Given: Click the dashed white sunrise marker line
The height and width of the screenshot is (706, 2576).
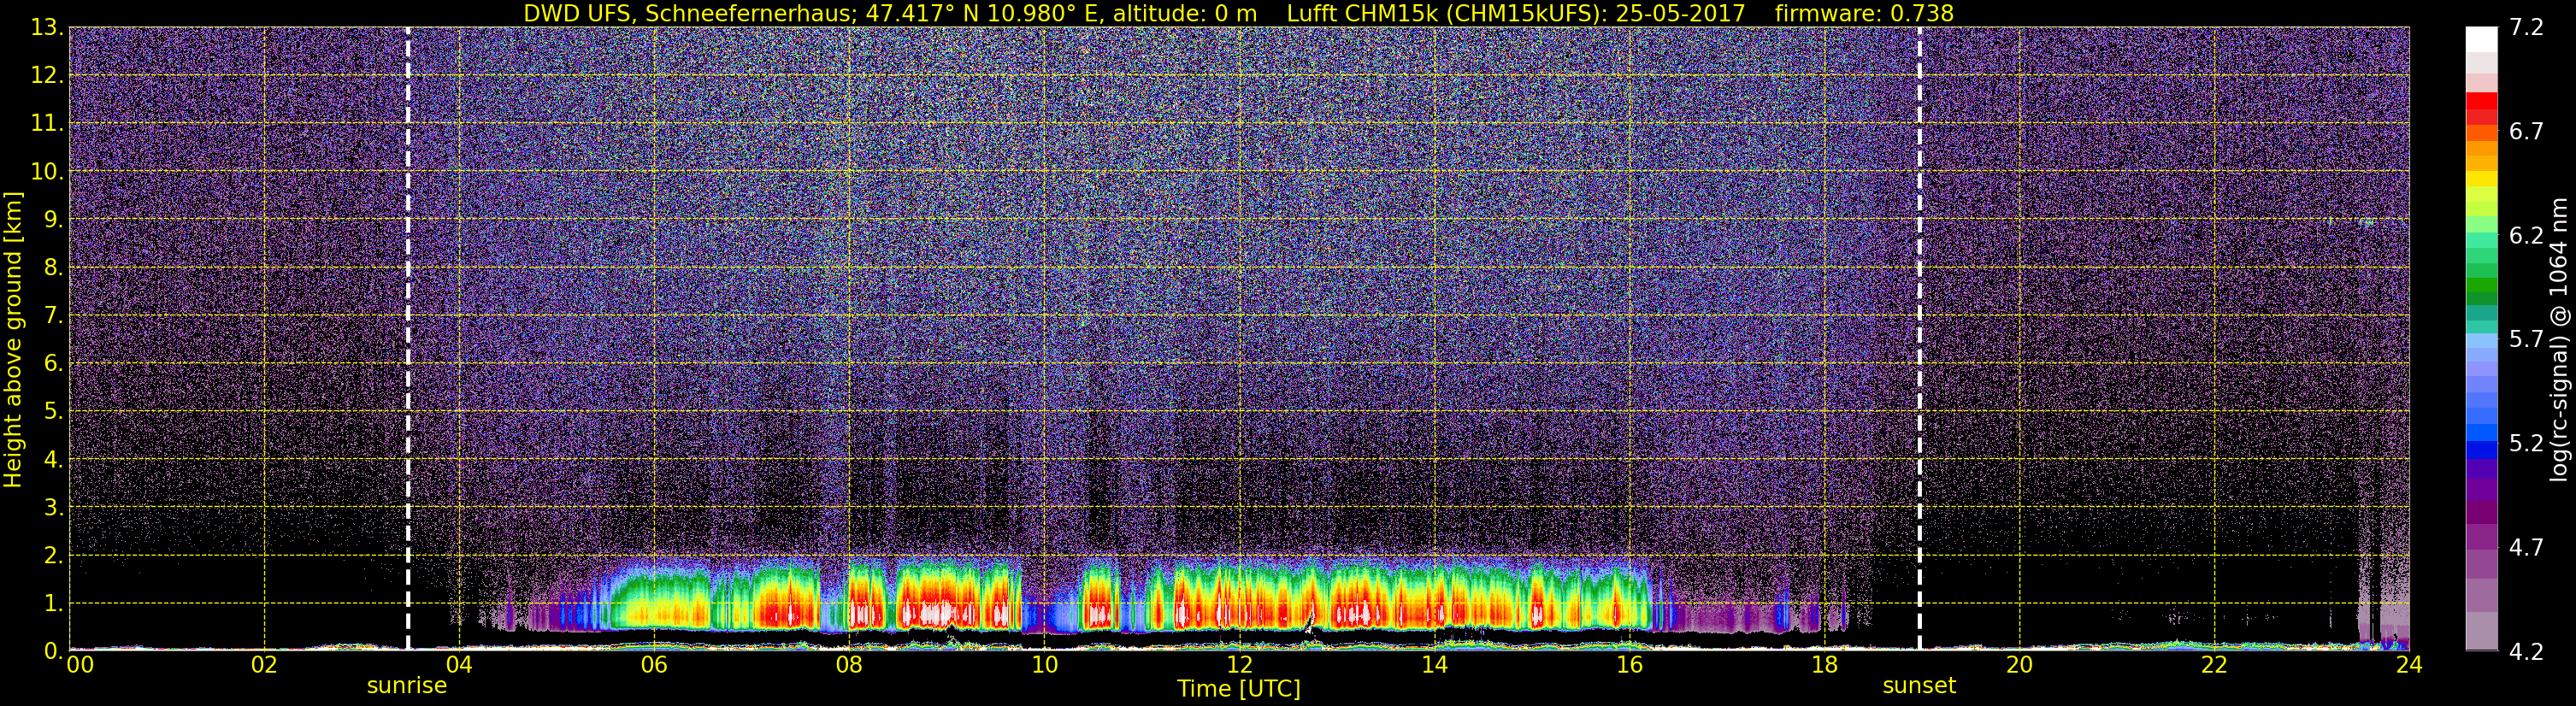Looking at the screenshot, I should 408,339.
